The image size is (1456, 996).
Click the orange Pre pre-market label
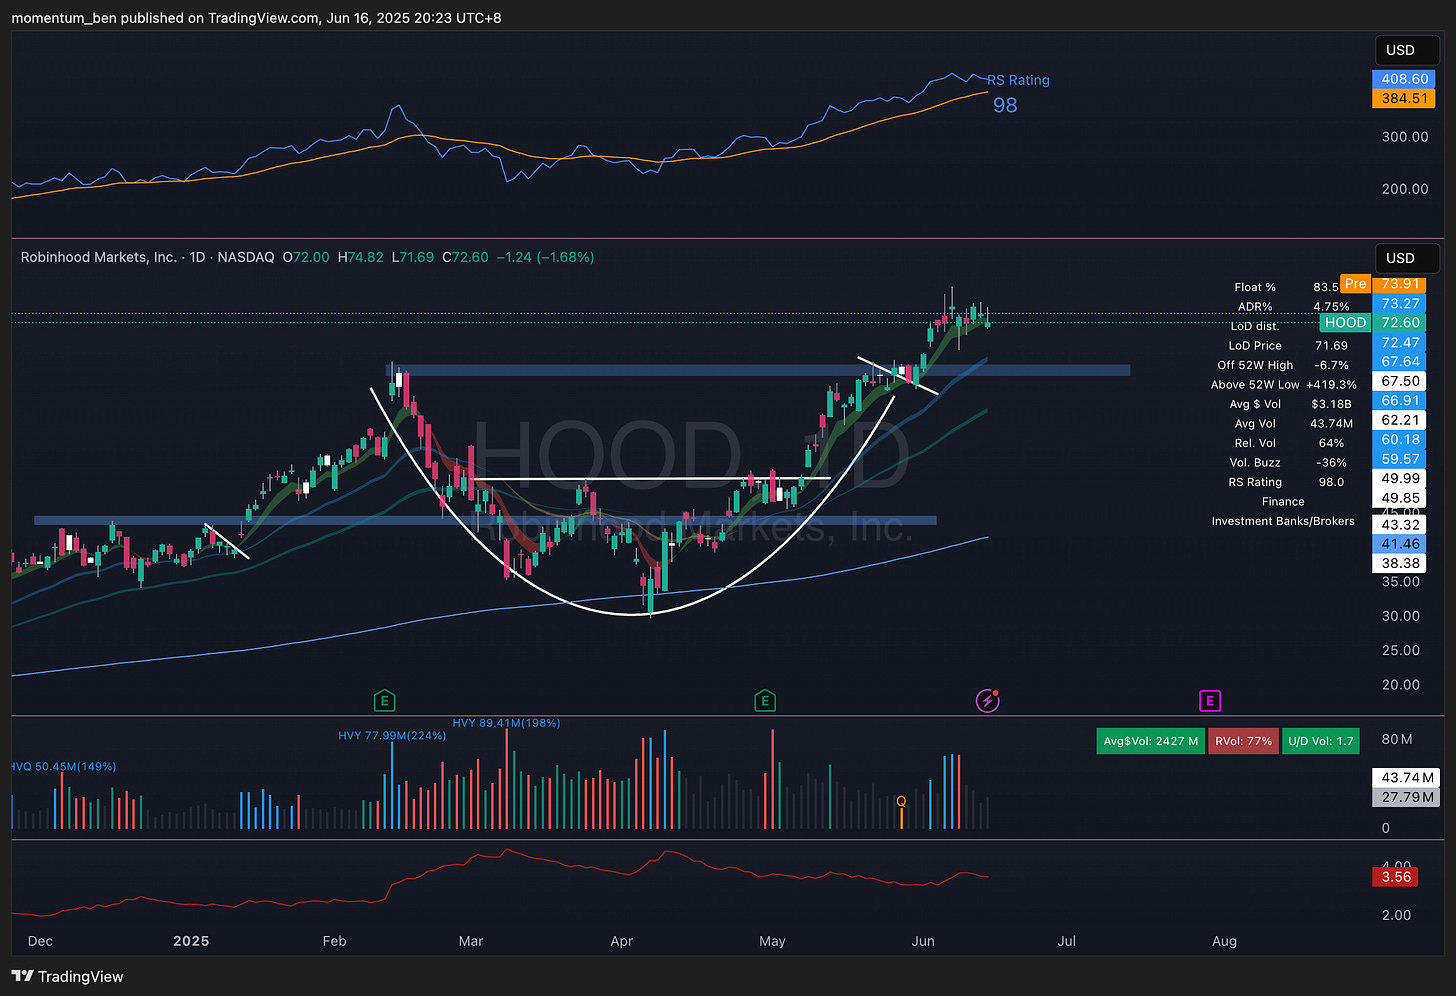1355,284
